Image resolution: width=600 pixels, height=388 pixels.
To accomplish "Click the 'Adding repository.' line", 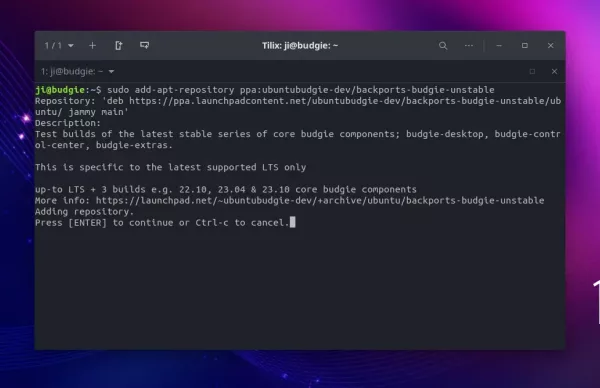I will click(85, 212).
